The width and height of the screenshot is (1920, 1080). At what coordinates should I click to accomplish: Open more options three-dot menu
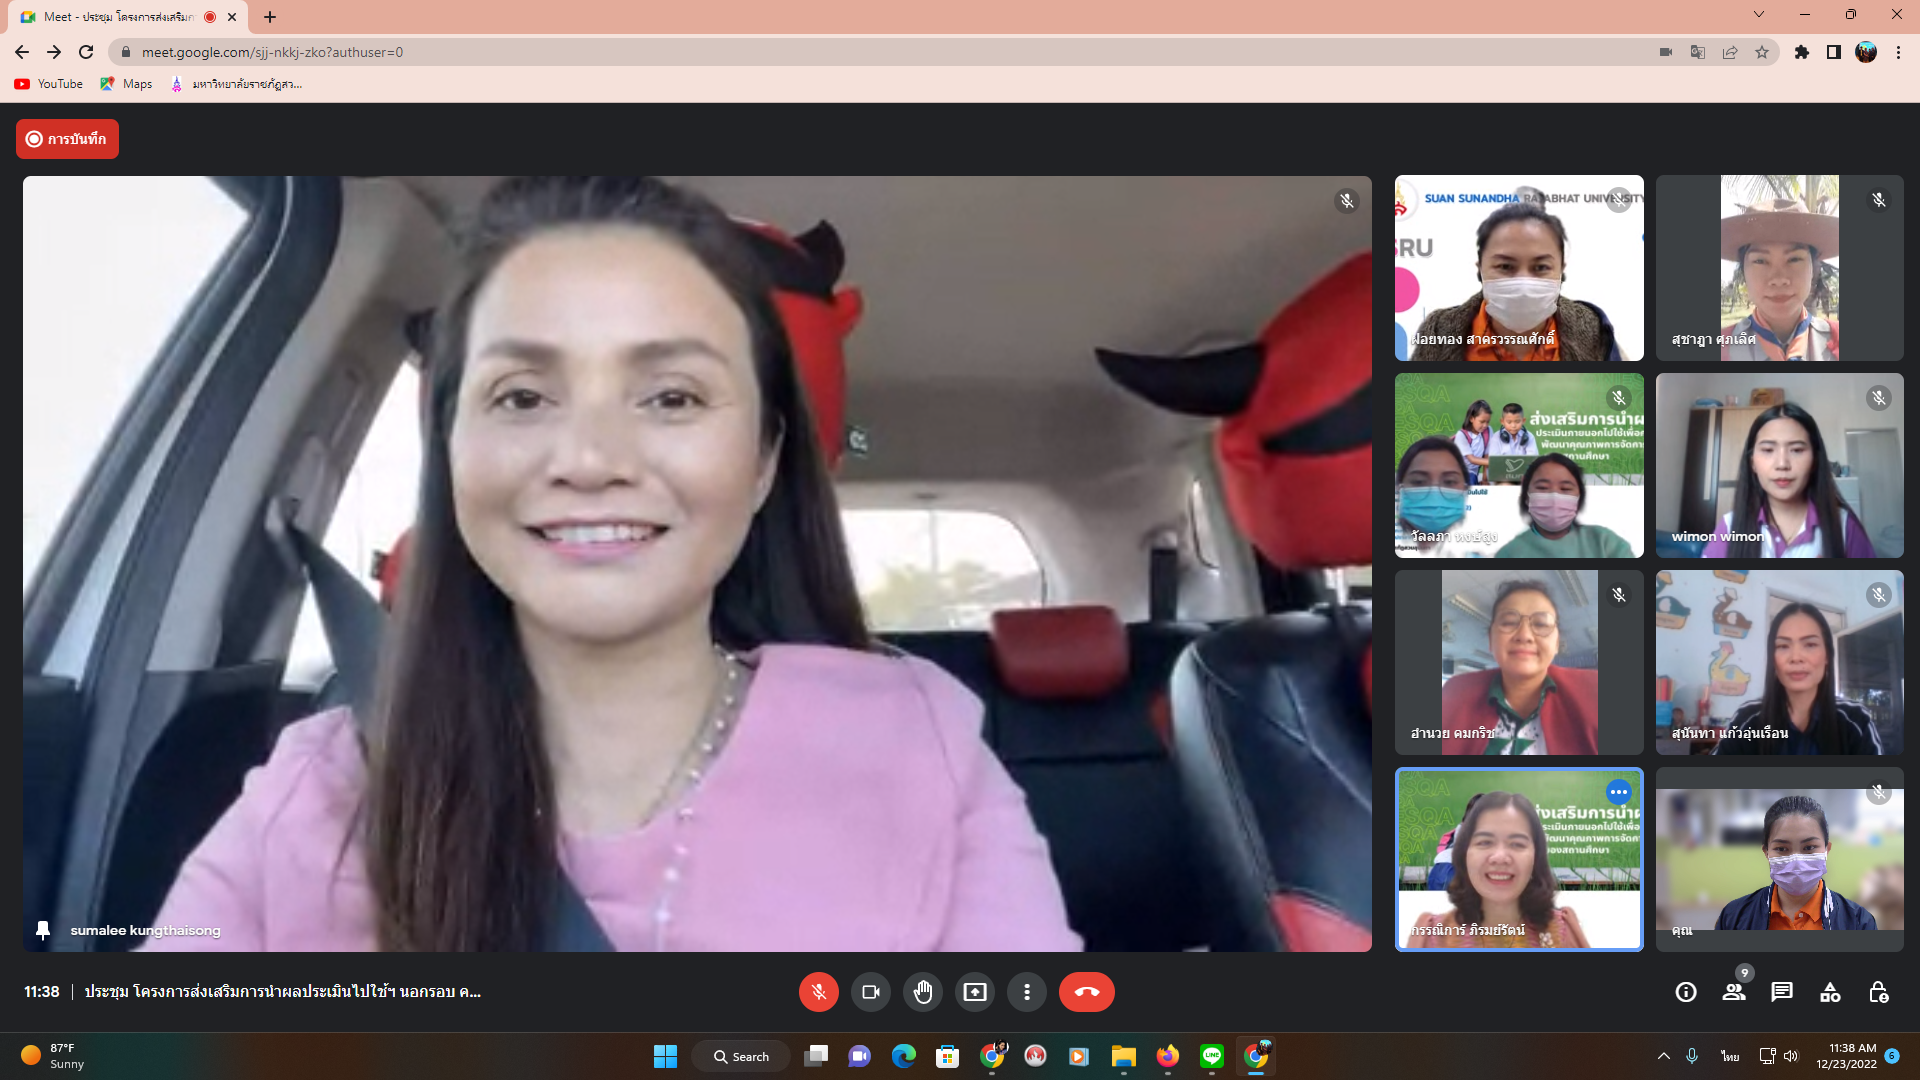pyautogui.click(x=1027, y=992)
